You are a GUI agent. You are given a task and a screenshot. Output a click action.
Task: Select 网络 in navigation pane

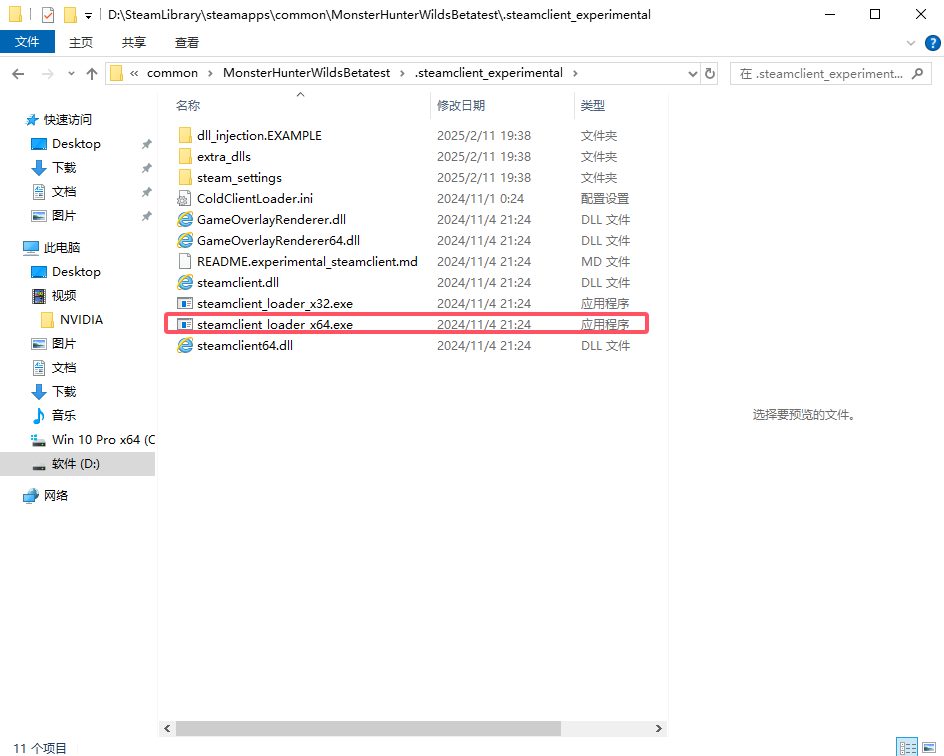click(56, 495)
